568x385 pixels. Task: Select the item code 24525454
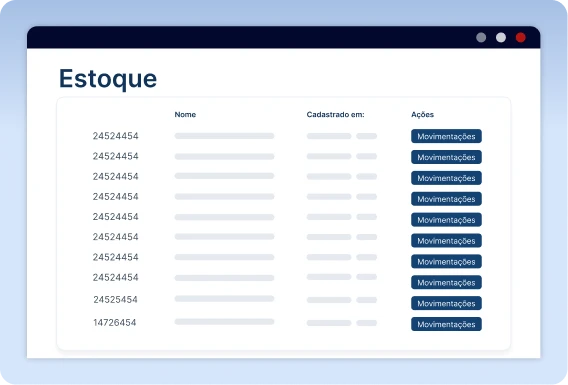116,300
